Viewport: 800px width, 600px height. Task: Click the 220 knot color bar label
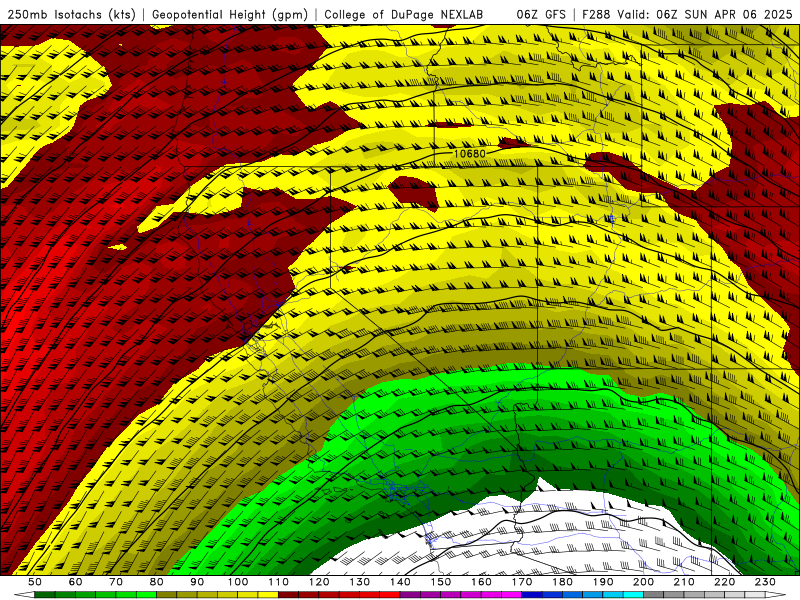[x=724, y=582]
